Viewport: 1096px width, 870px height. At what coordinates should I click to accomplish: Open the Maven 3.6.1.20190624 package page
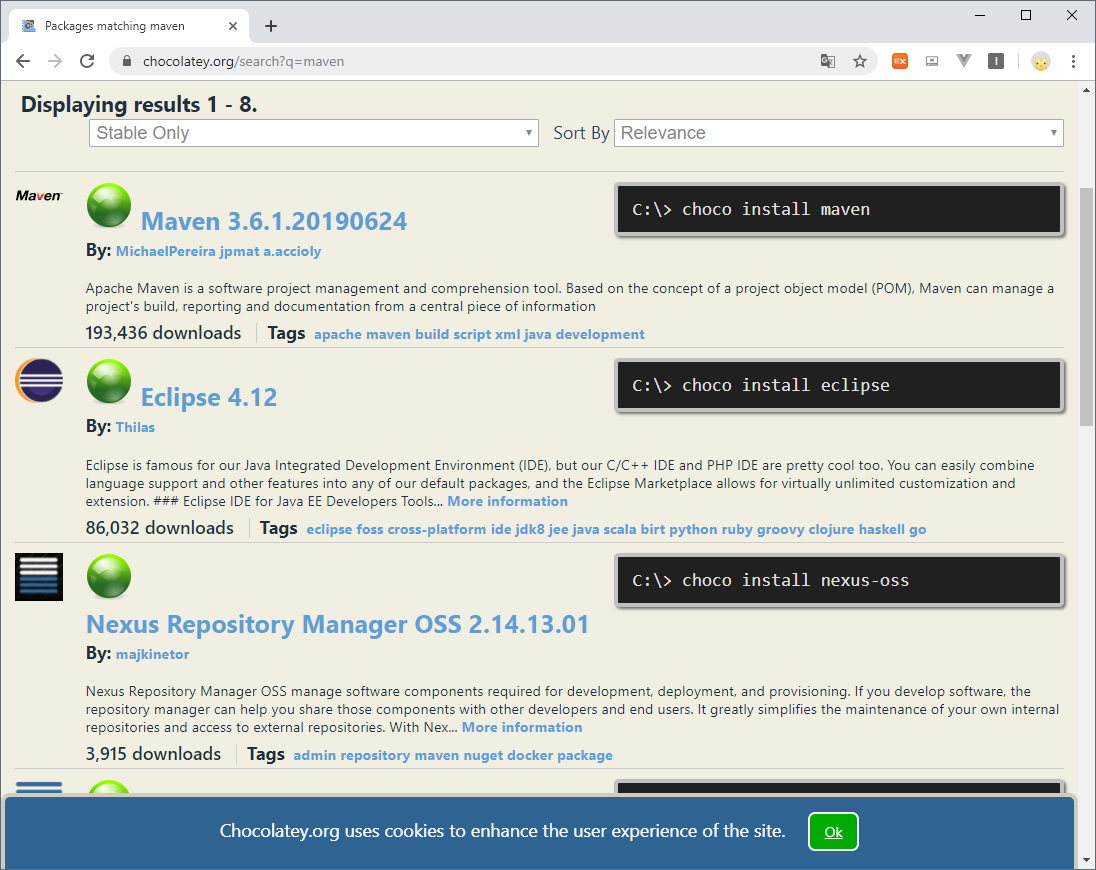pyautogui.click(x=274, y=222)
